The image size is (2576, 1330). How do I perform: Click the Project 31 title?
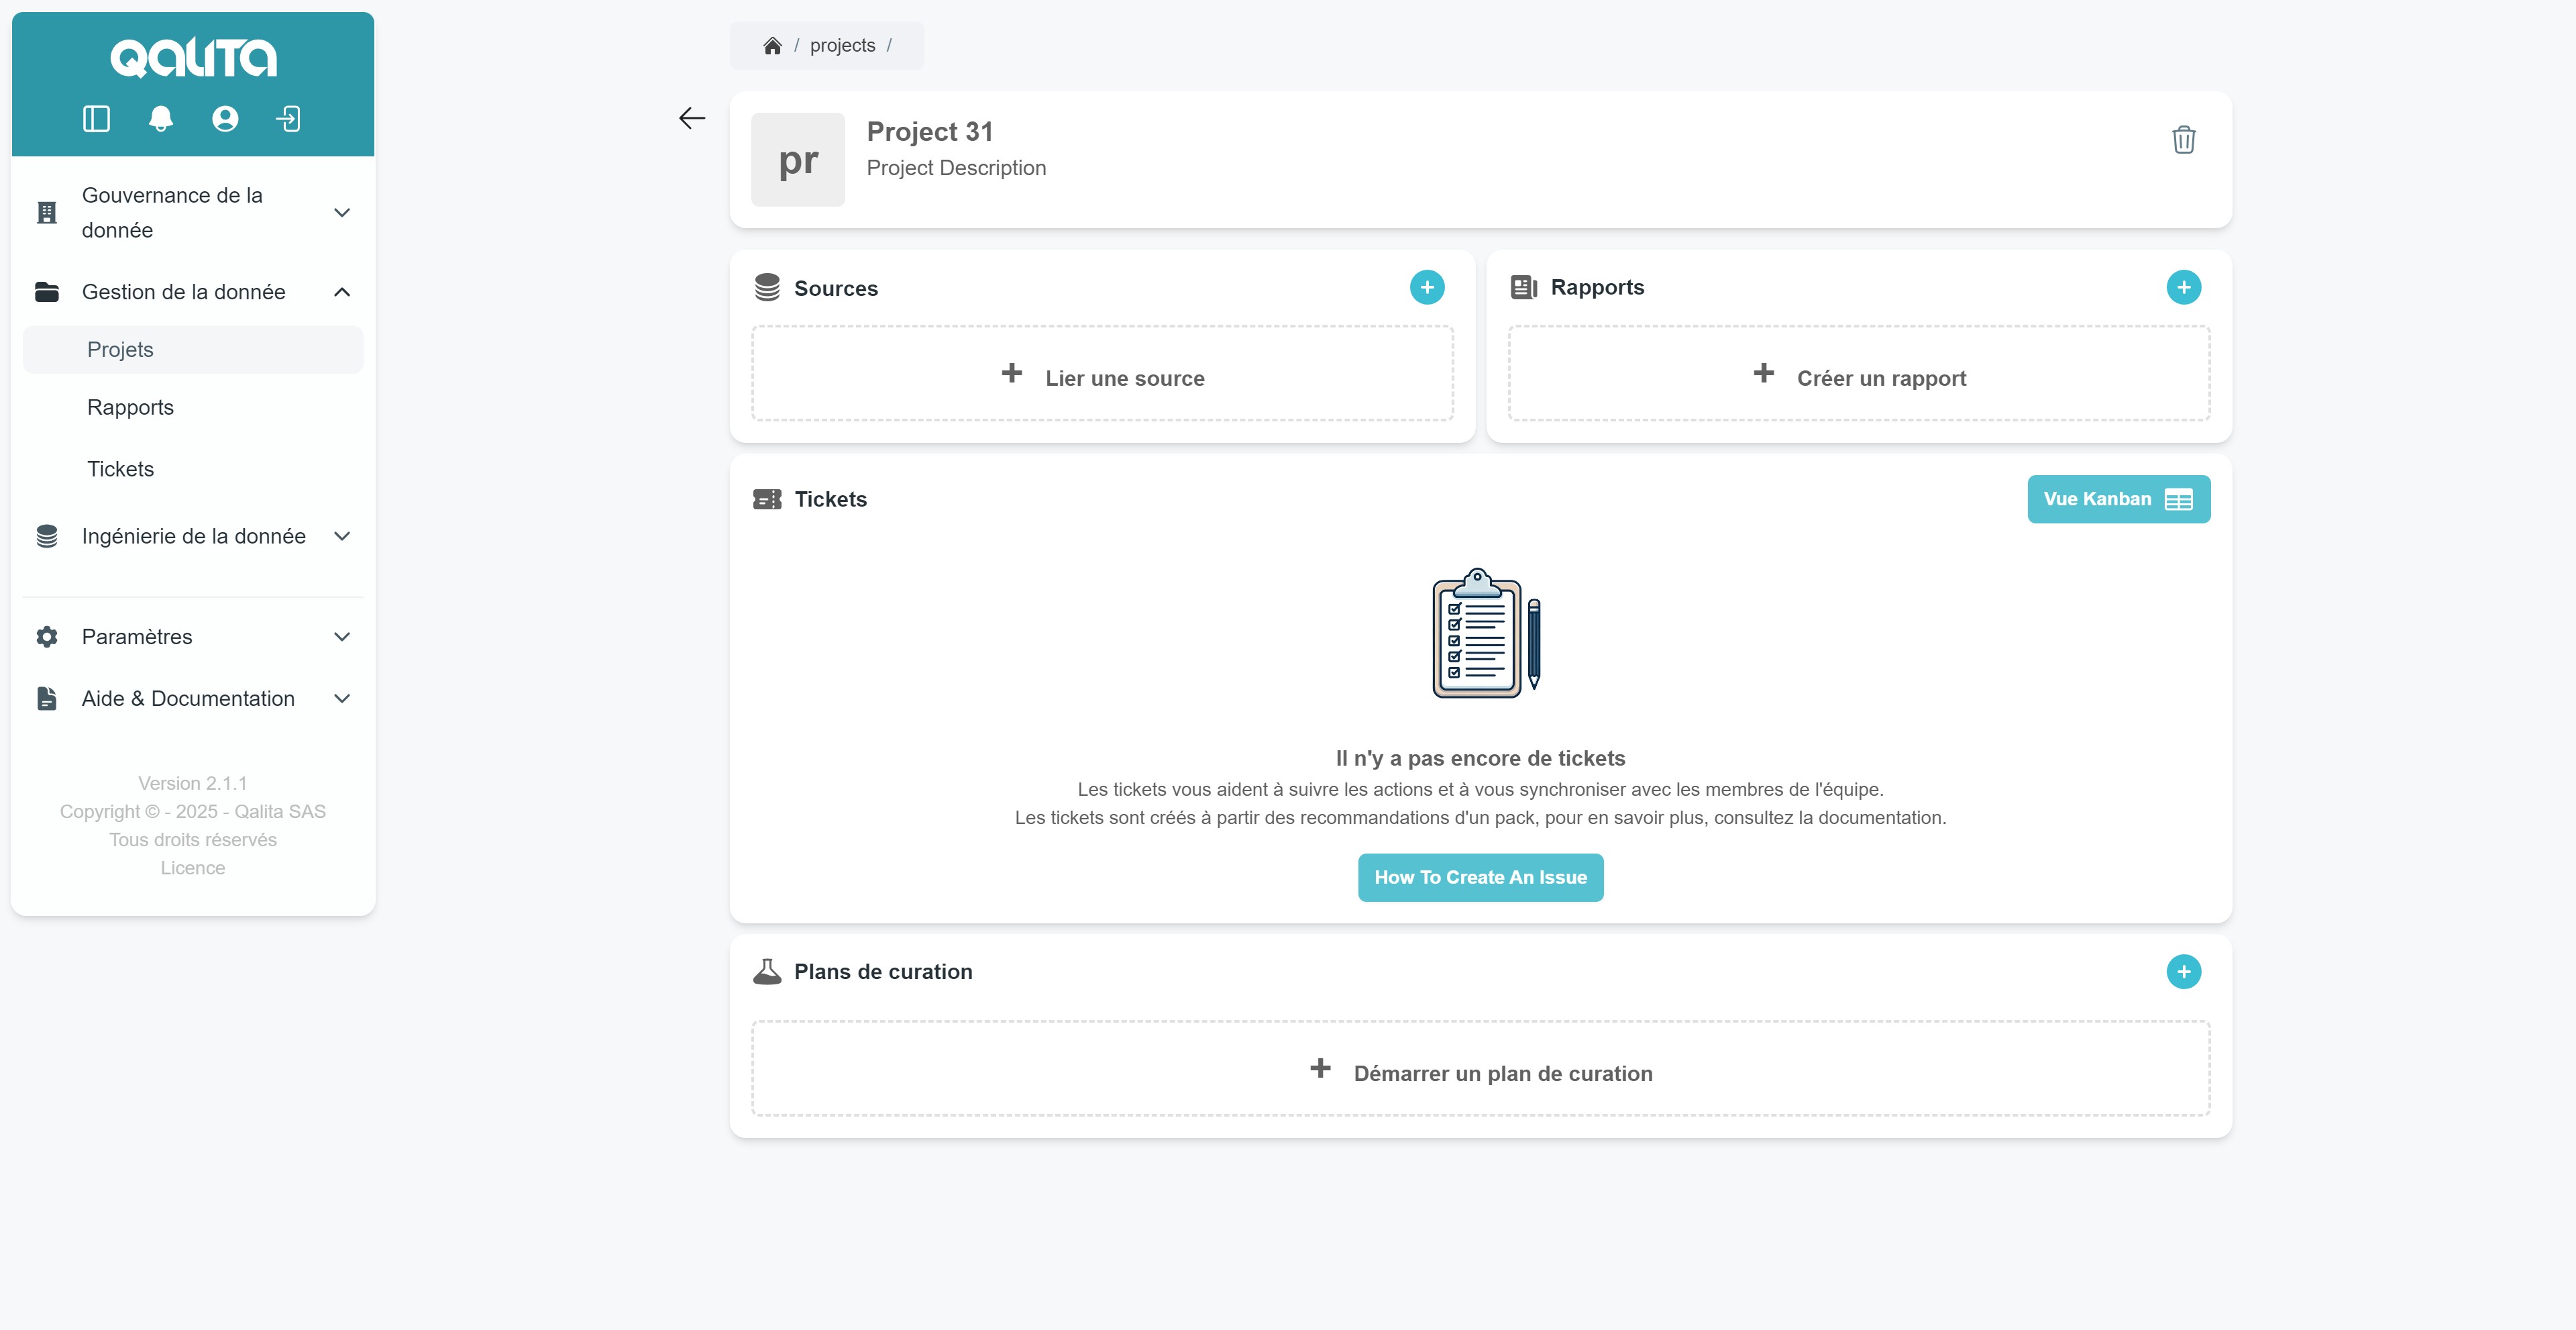pyautogui.click(x=930, y=131)
